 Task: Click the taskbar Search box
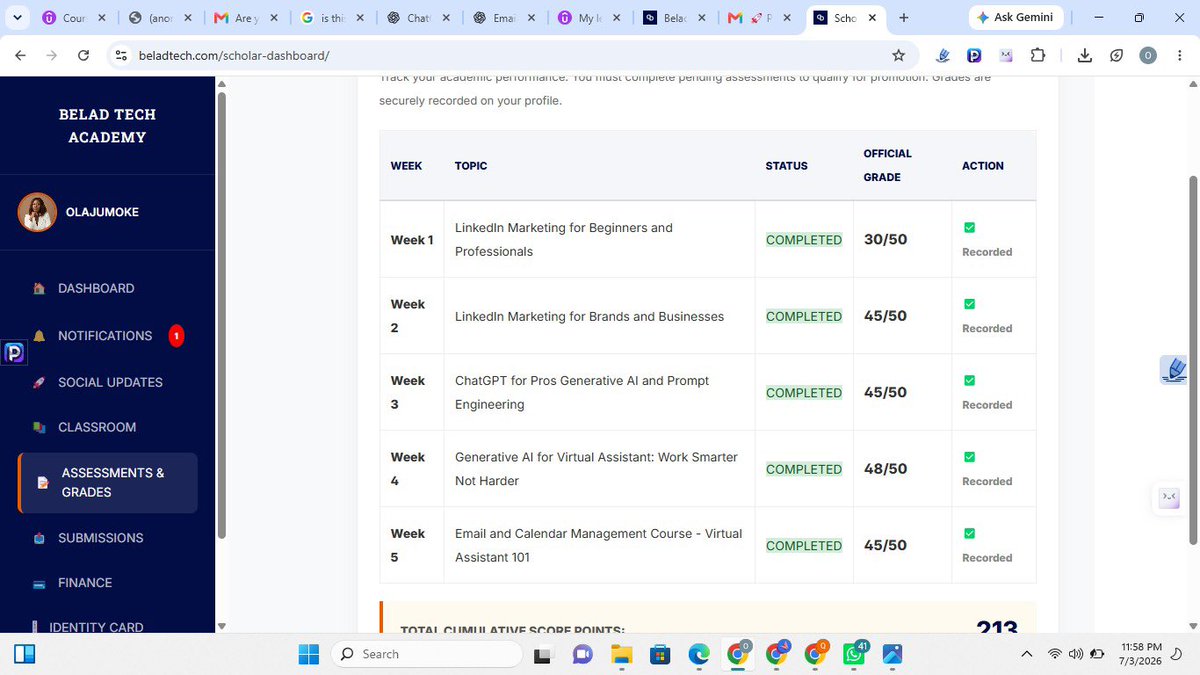coord(427,654)
